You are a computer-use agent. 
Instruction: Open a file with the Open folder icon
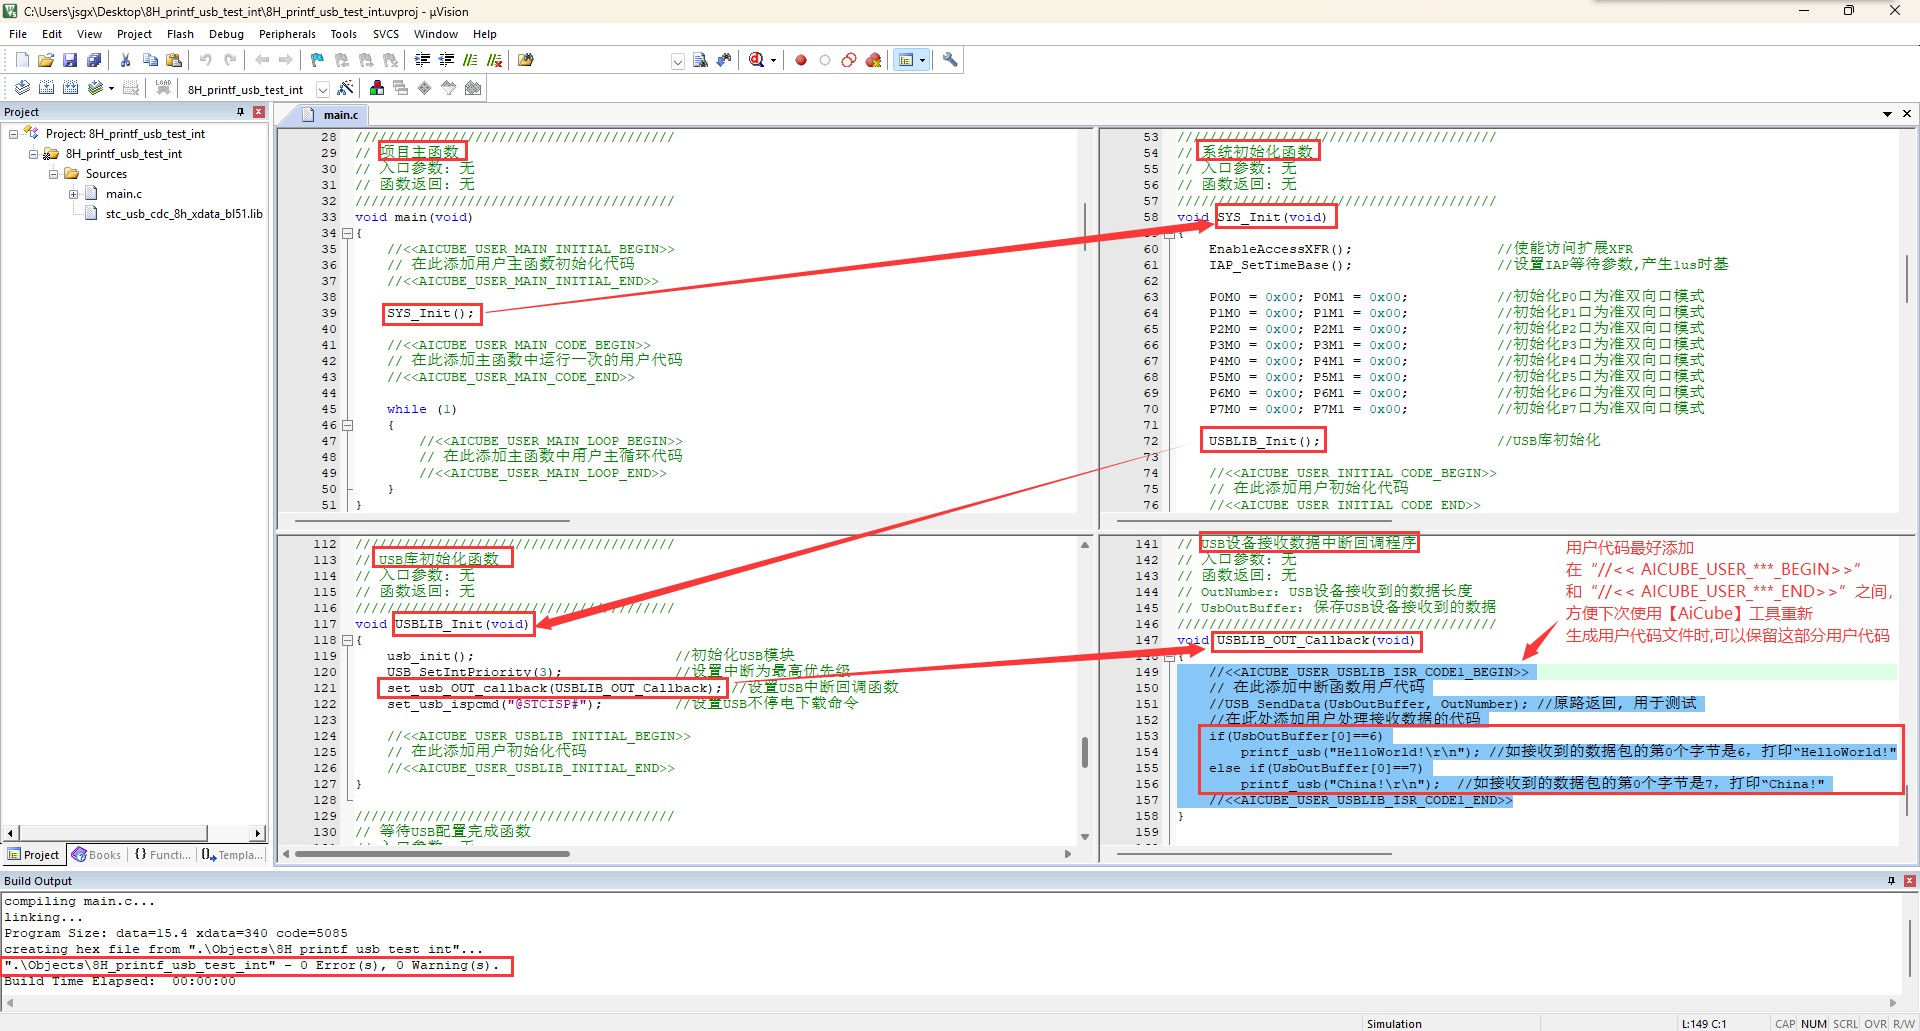46,60
